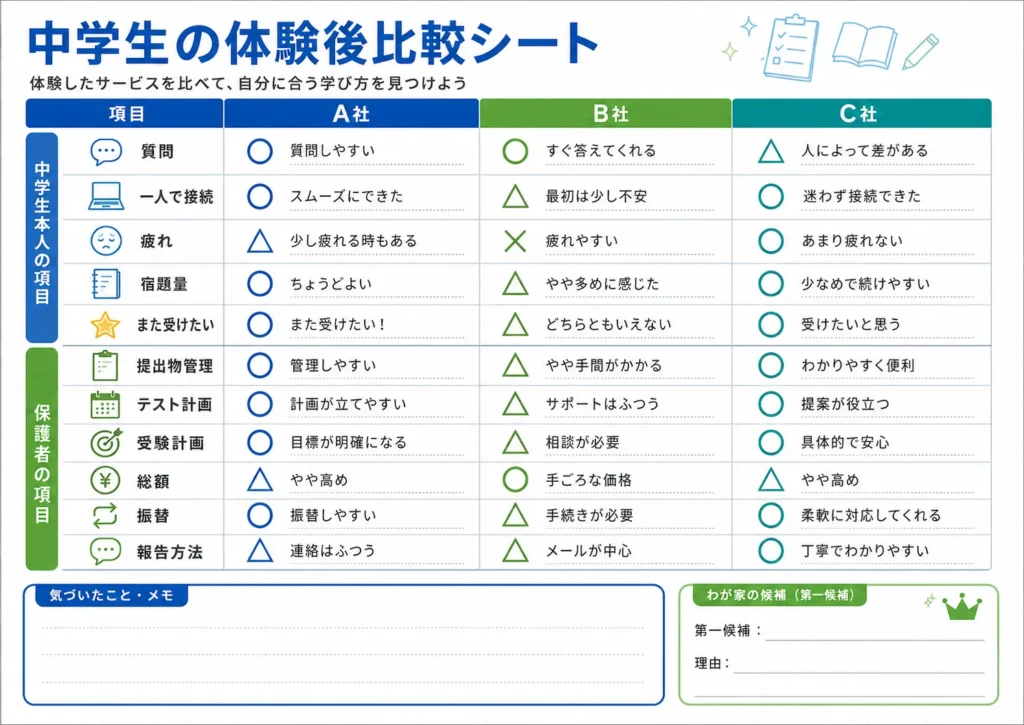This screenshot has width=1024, height=725.
Task: Click the C社 triangle mark for やや高め
Action: [771, 480]
